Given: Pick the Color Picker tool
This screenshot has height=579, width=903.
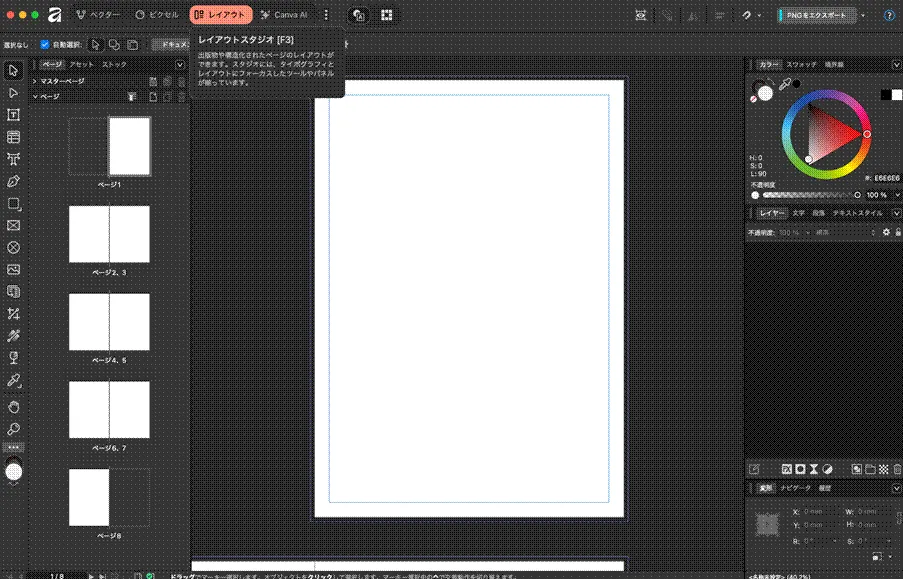Looking at the screenshot, I should 13,382.
